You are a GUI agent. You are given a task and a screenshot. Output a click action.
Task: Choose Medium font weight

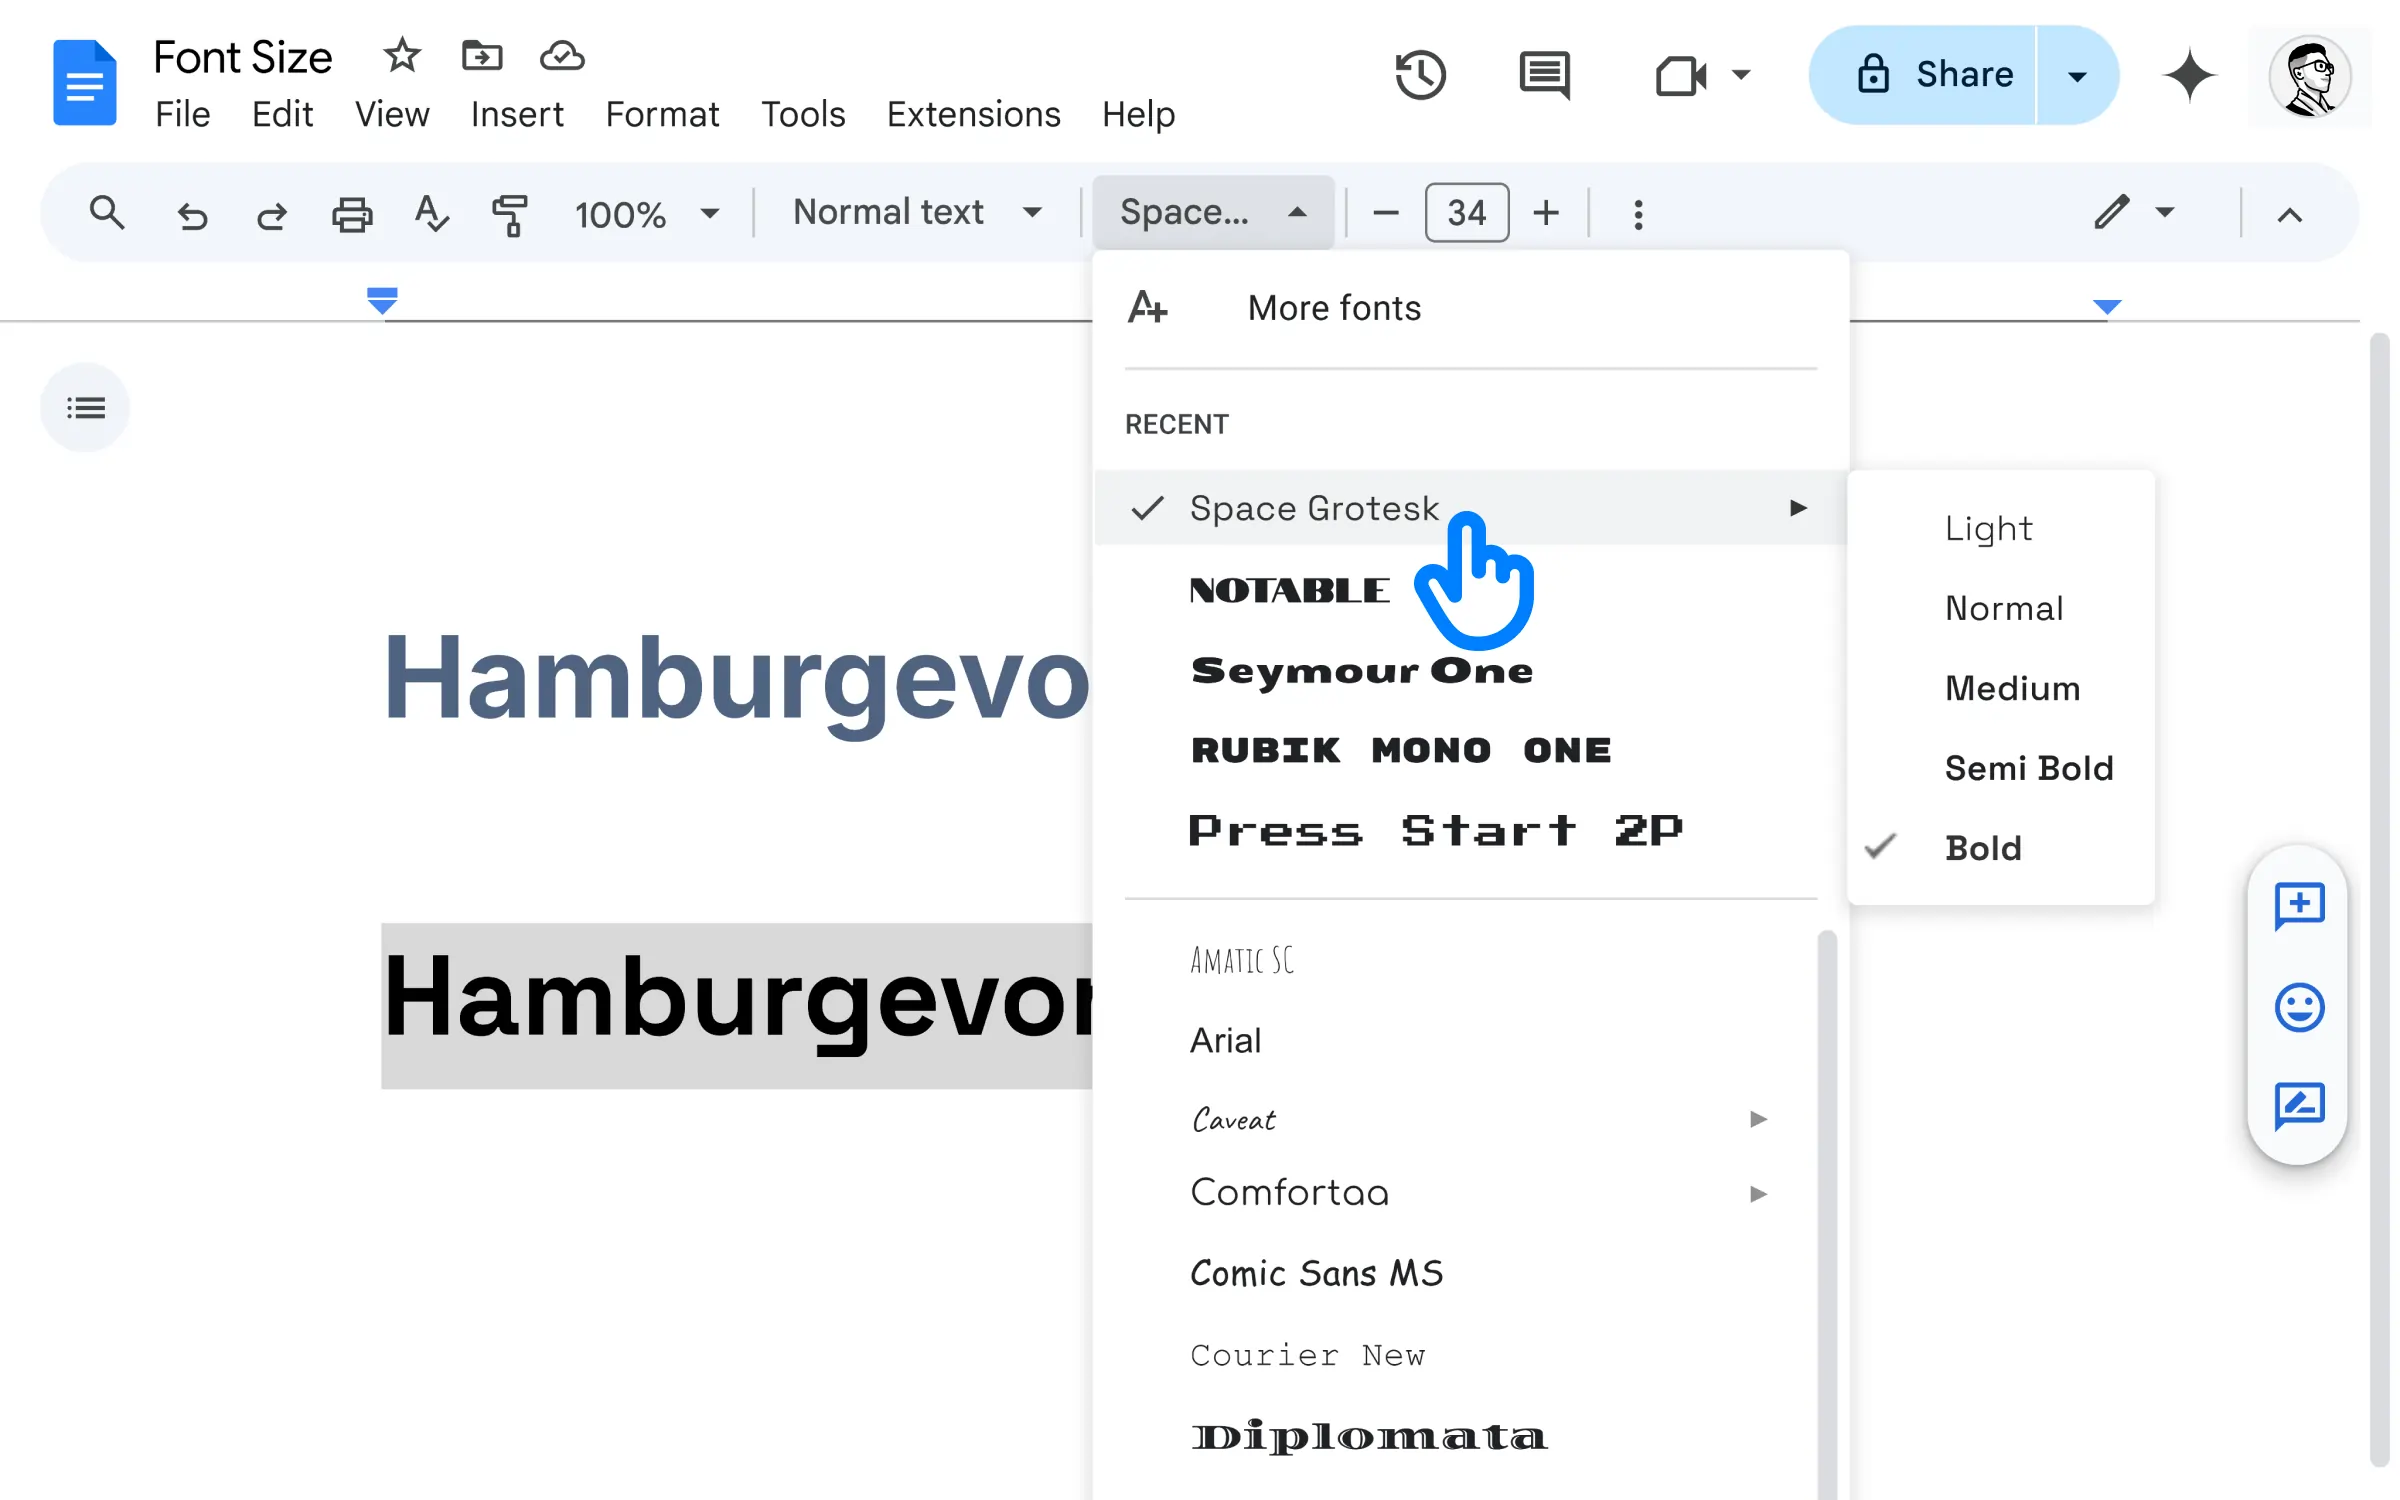pos(2001,688)
